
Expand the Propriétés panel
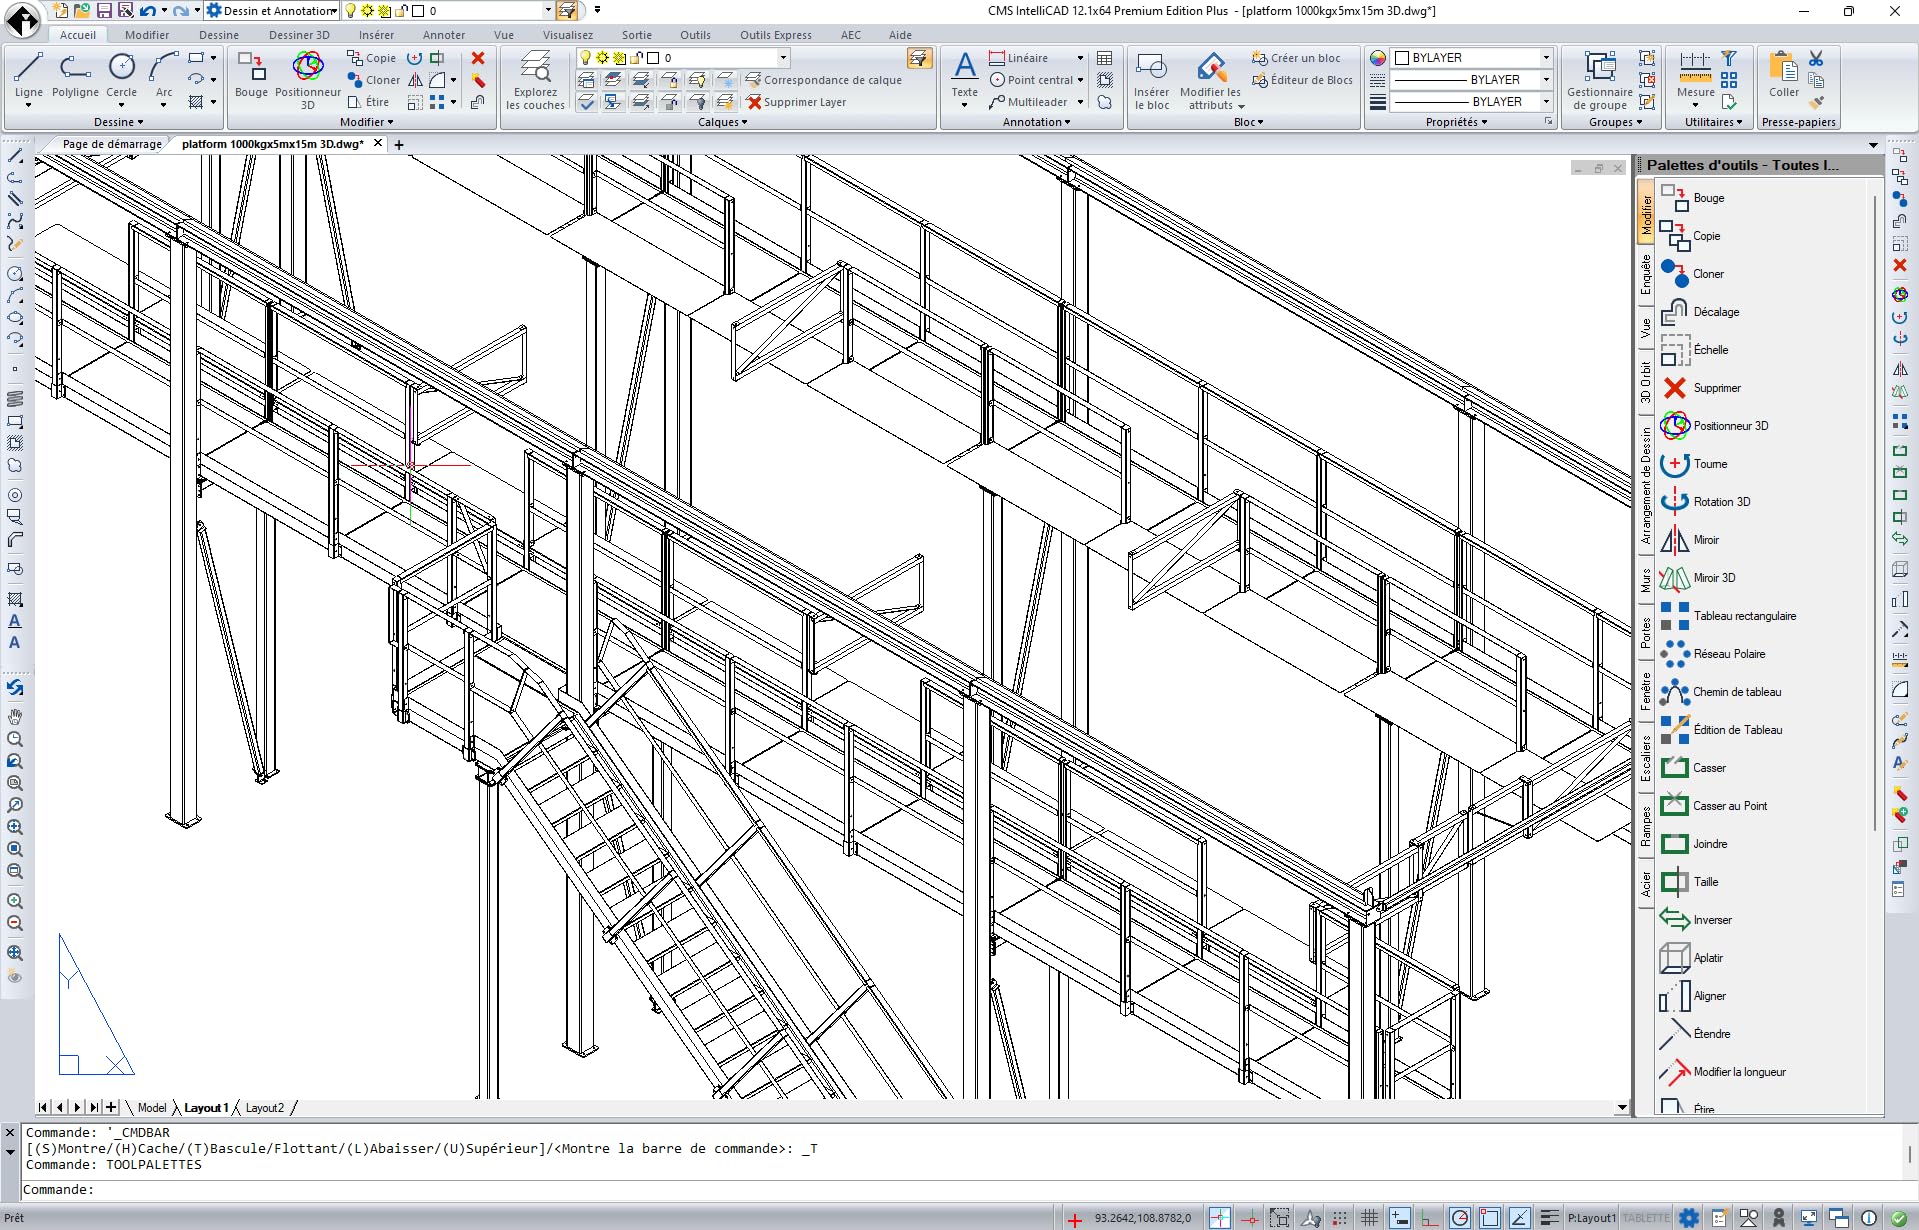(1456, 122)
